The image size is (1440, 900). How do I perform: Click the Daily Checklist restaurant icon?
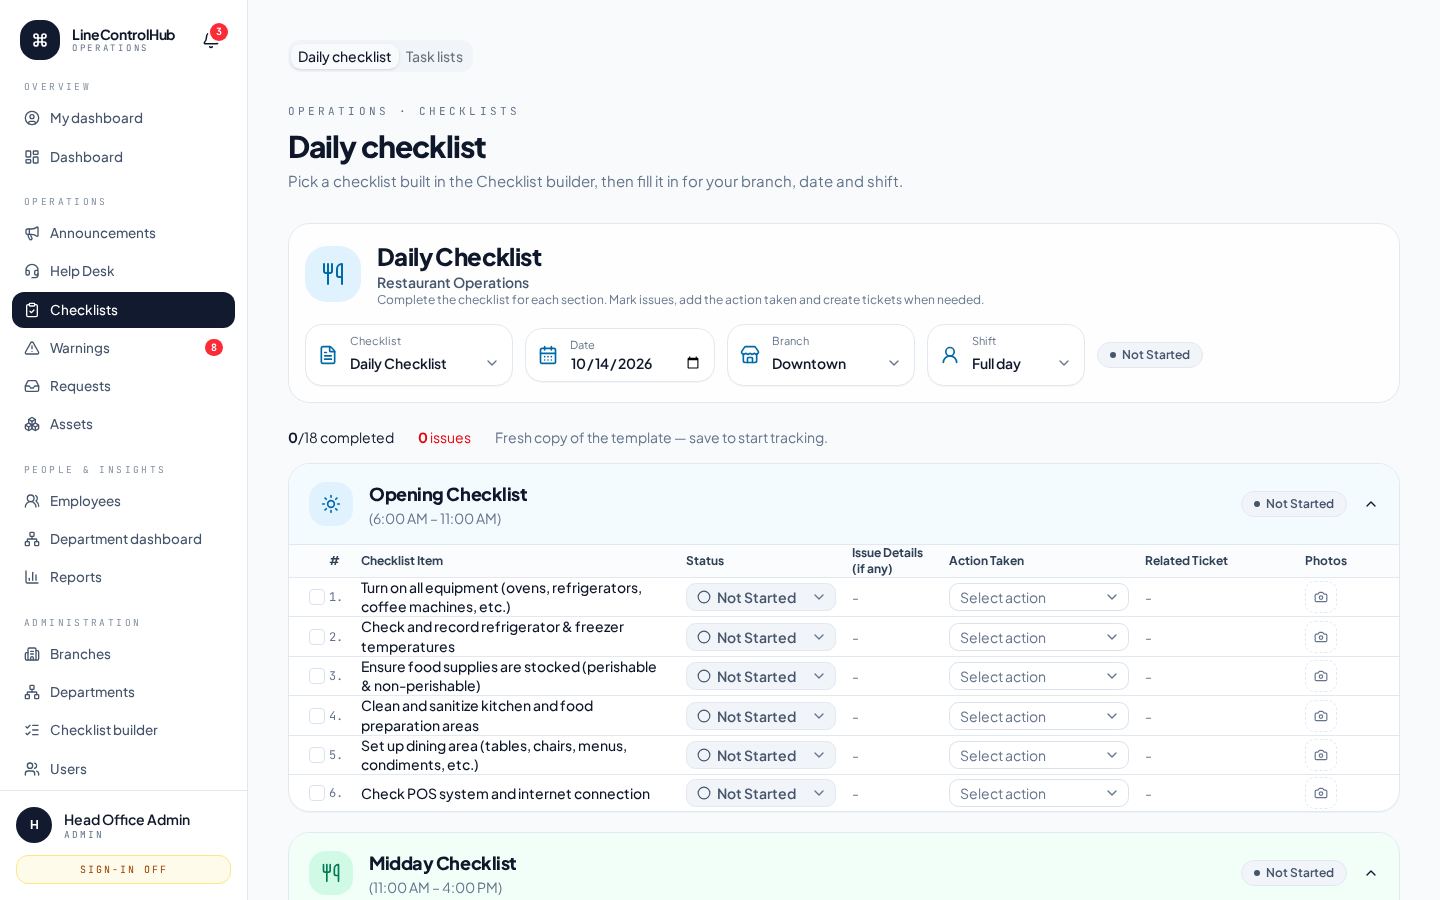pos(333,274)
